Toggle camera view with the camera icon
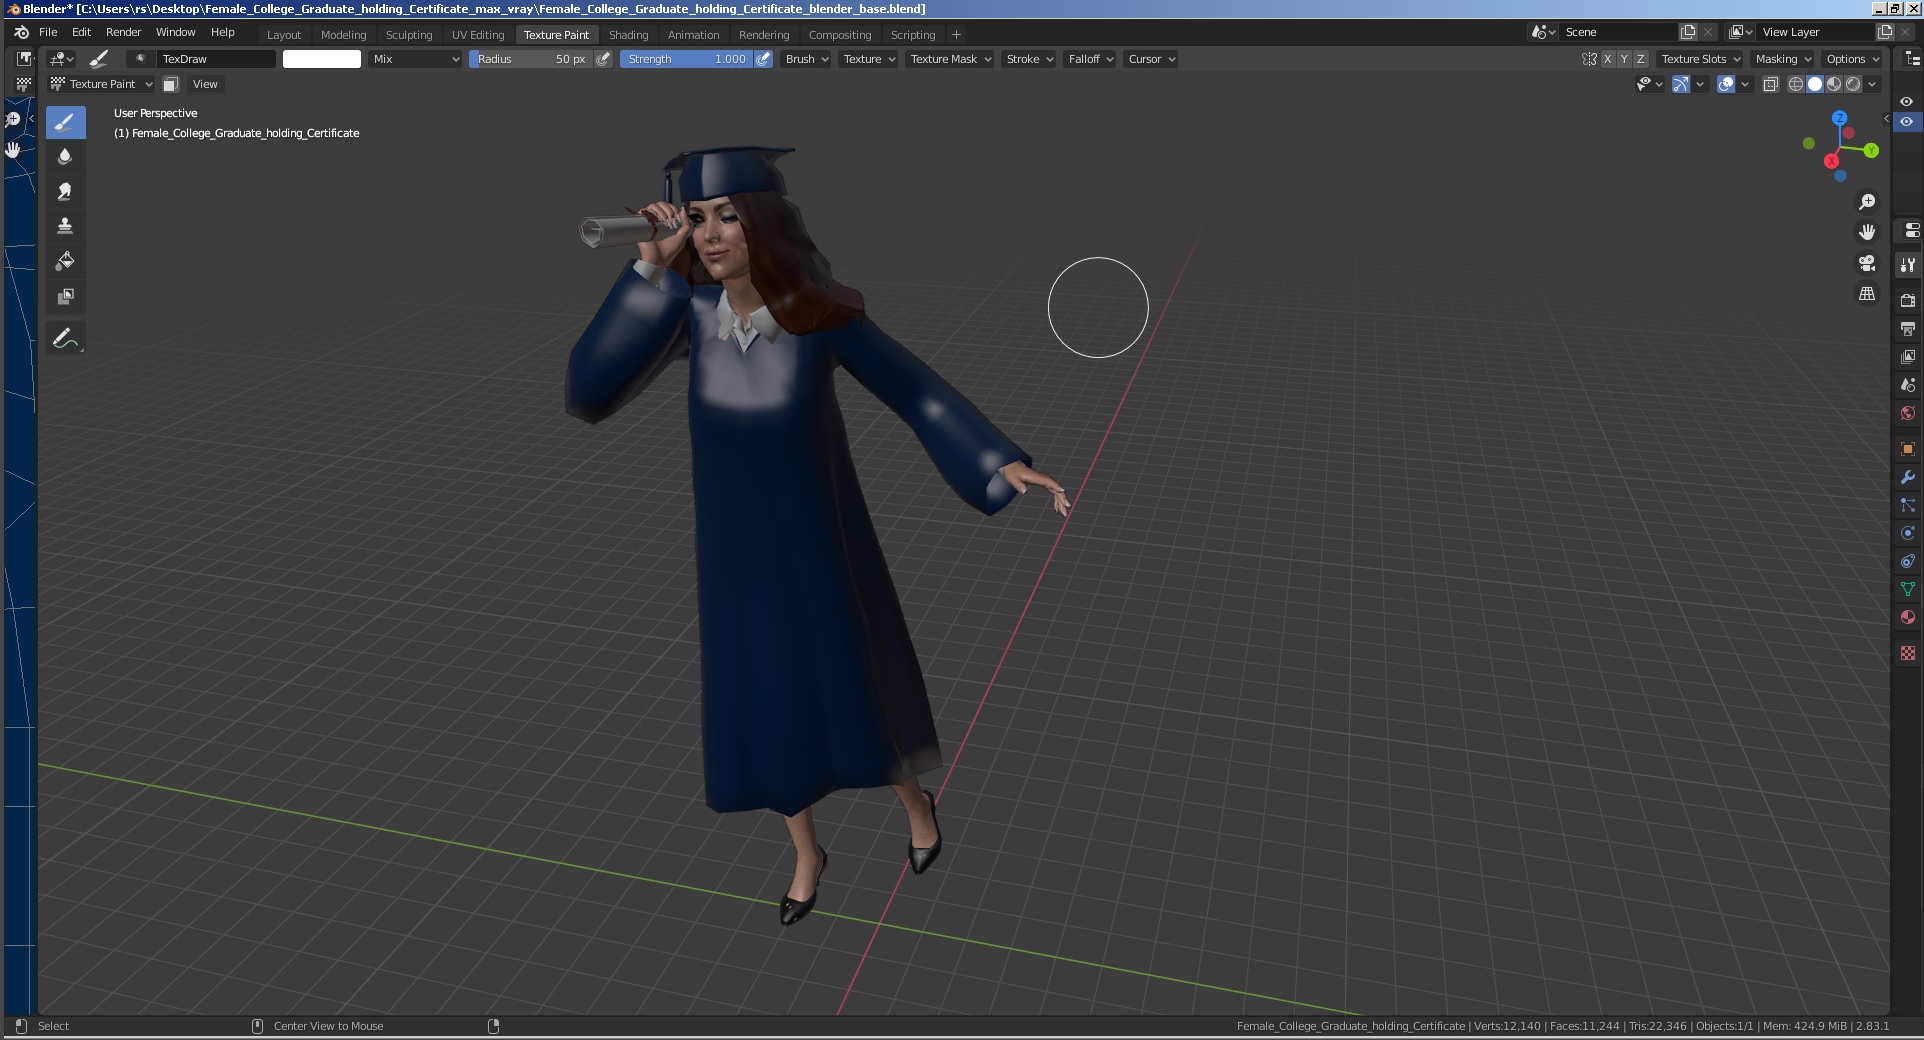1924x1040 pixels. 1867,263
